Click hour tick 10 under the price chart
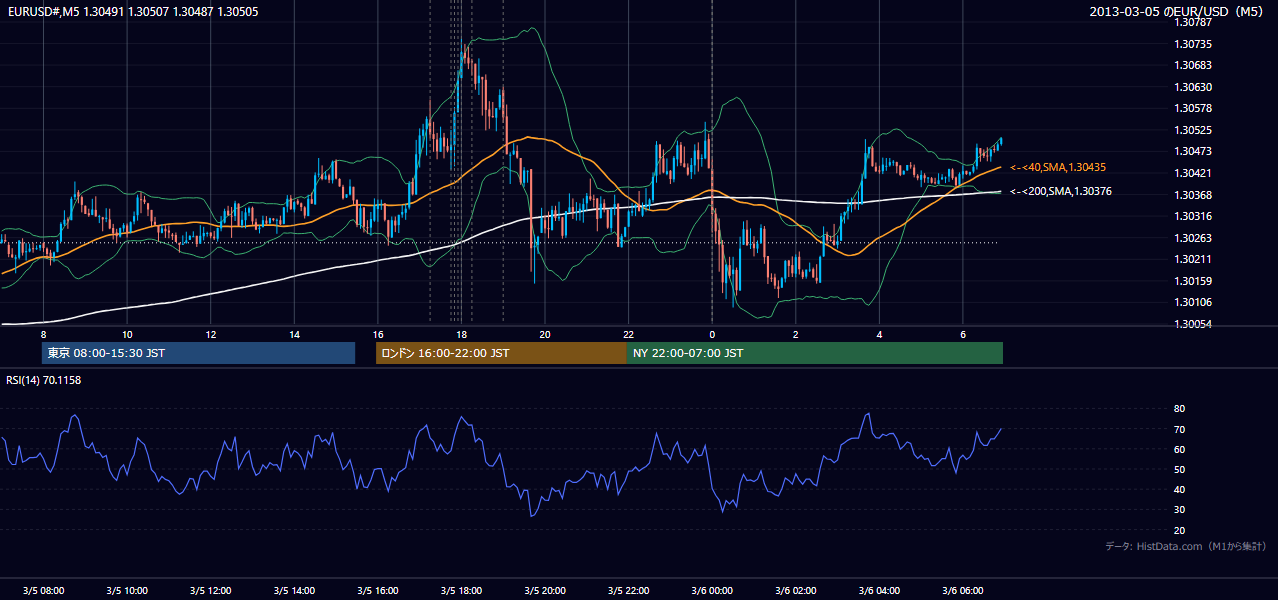The image size is (1278, 600). (x=127, y=334)
